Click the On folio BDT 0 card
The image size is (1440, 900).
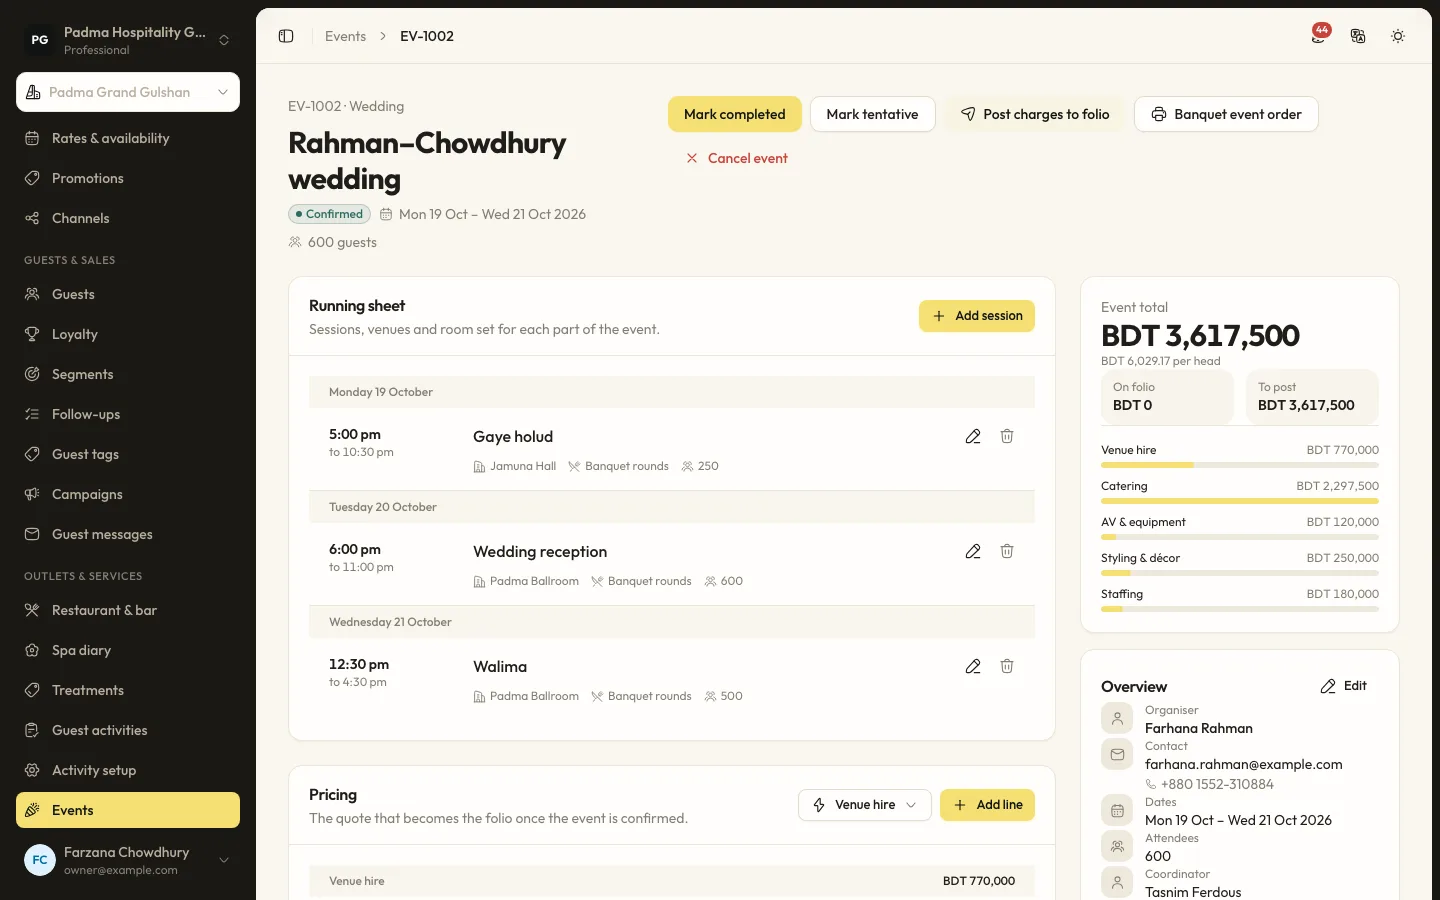[1167, 397]
